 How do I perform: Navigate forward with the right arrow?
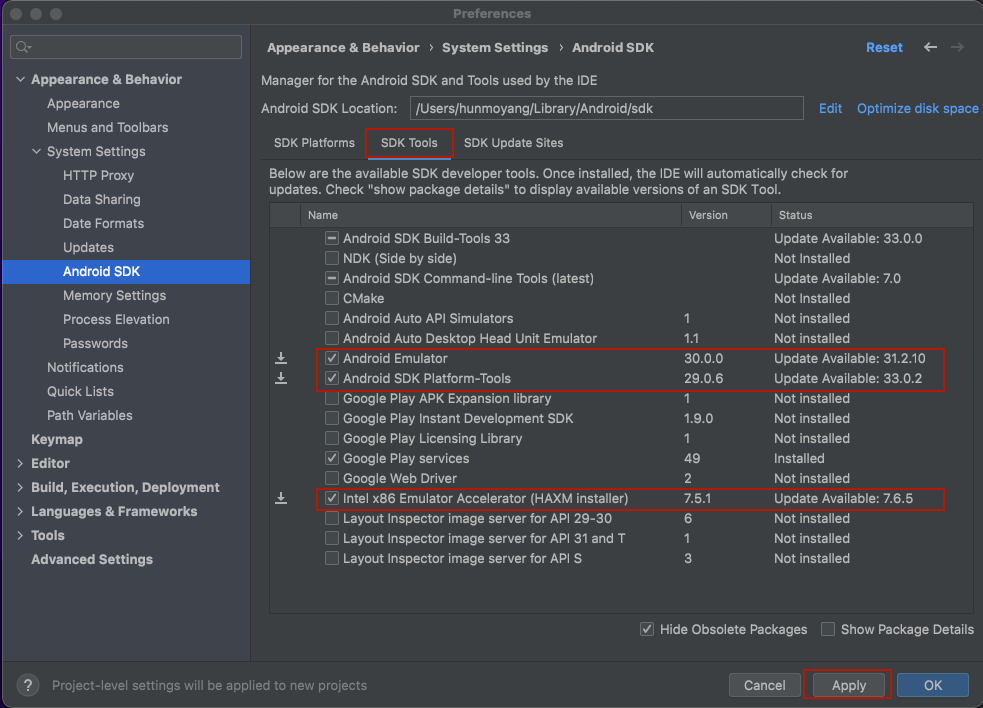pos(957,48)
